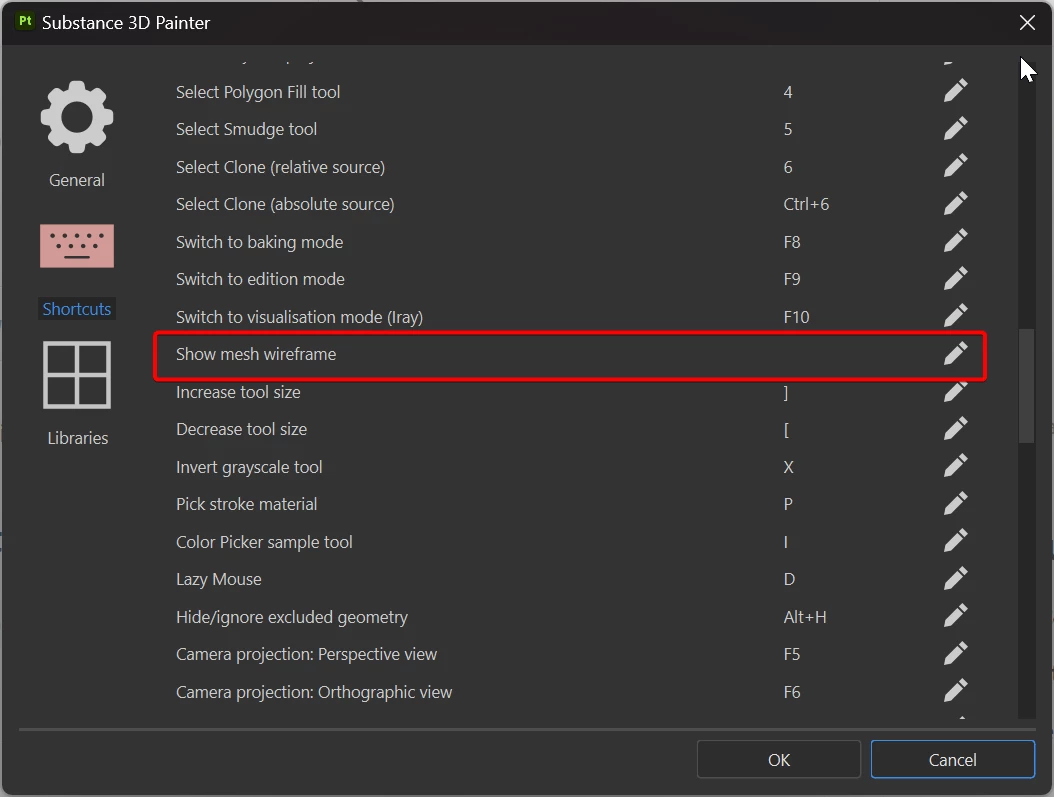Select 'Pick stroke material' entry
The width and height of the screenshot is (1054, 797).
pos(246,504)
